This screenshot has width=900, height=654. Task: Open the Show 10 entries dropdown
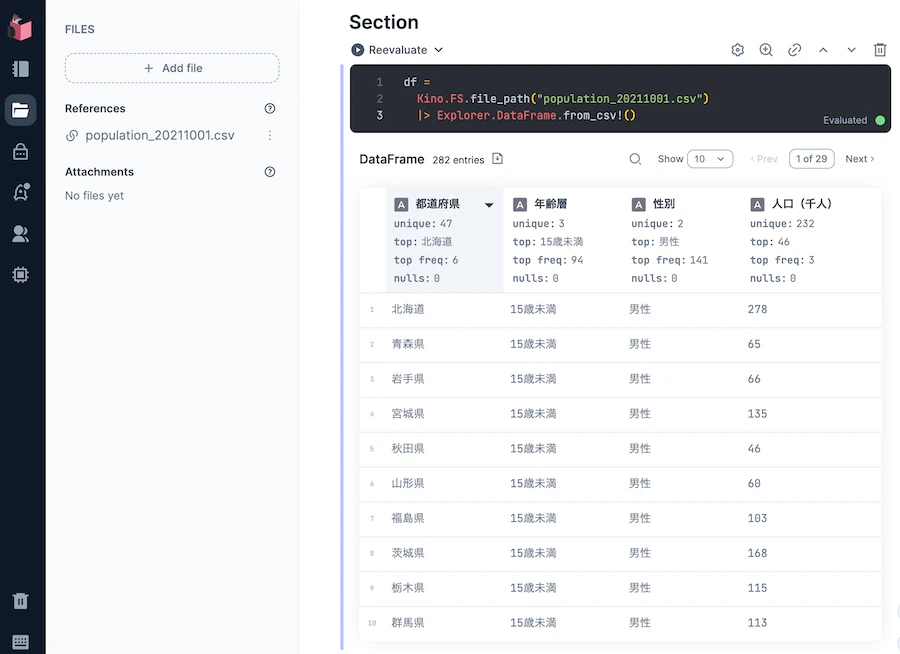710,159
